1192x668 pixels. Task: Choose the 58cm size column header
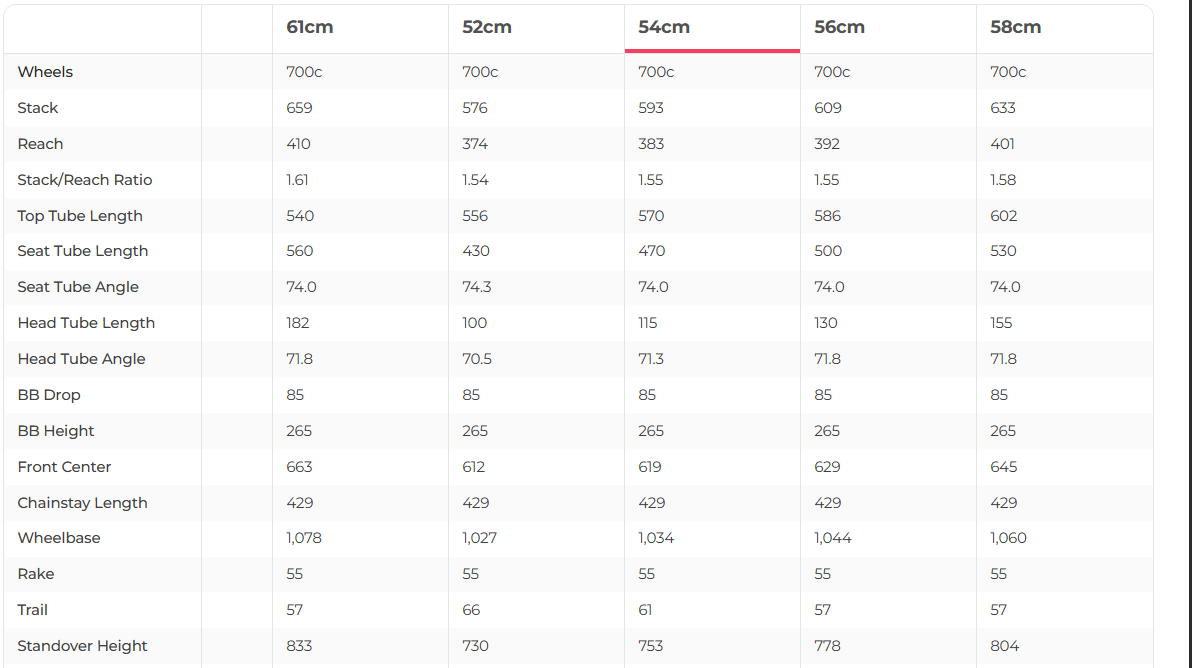click(x=1015, y=28)
